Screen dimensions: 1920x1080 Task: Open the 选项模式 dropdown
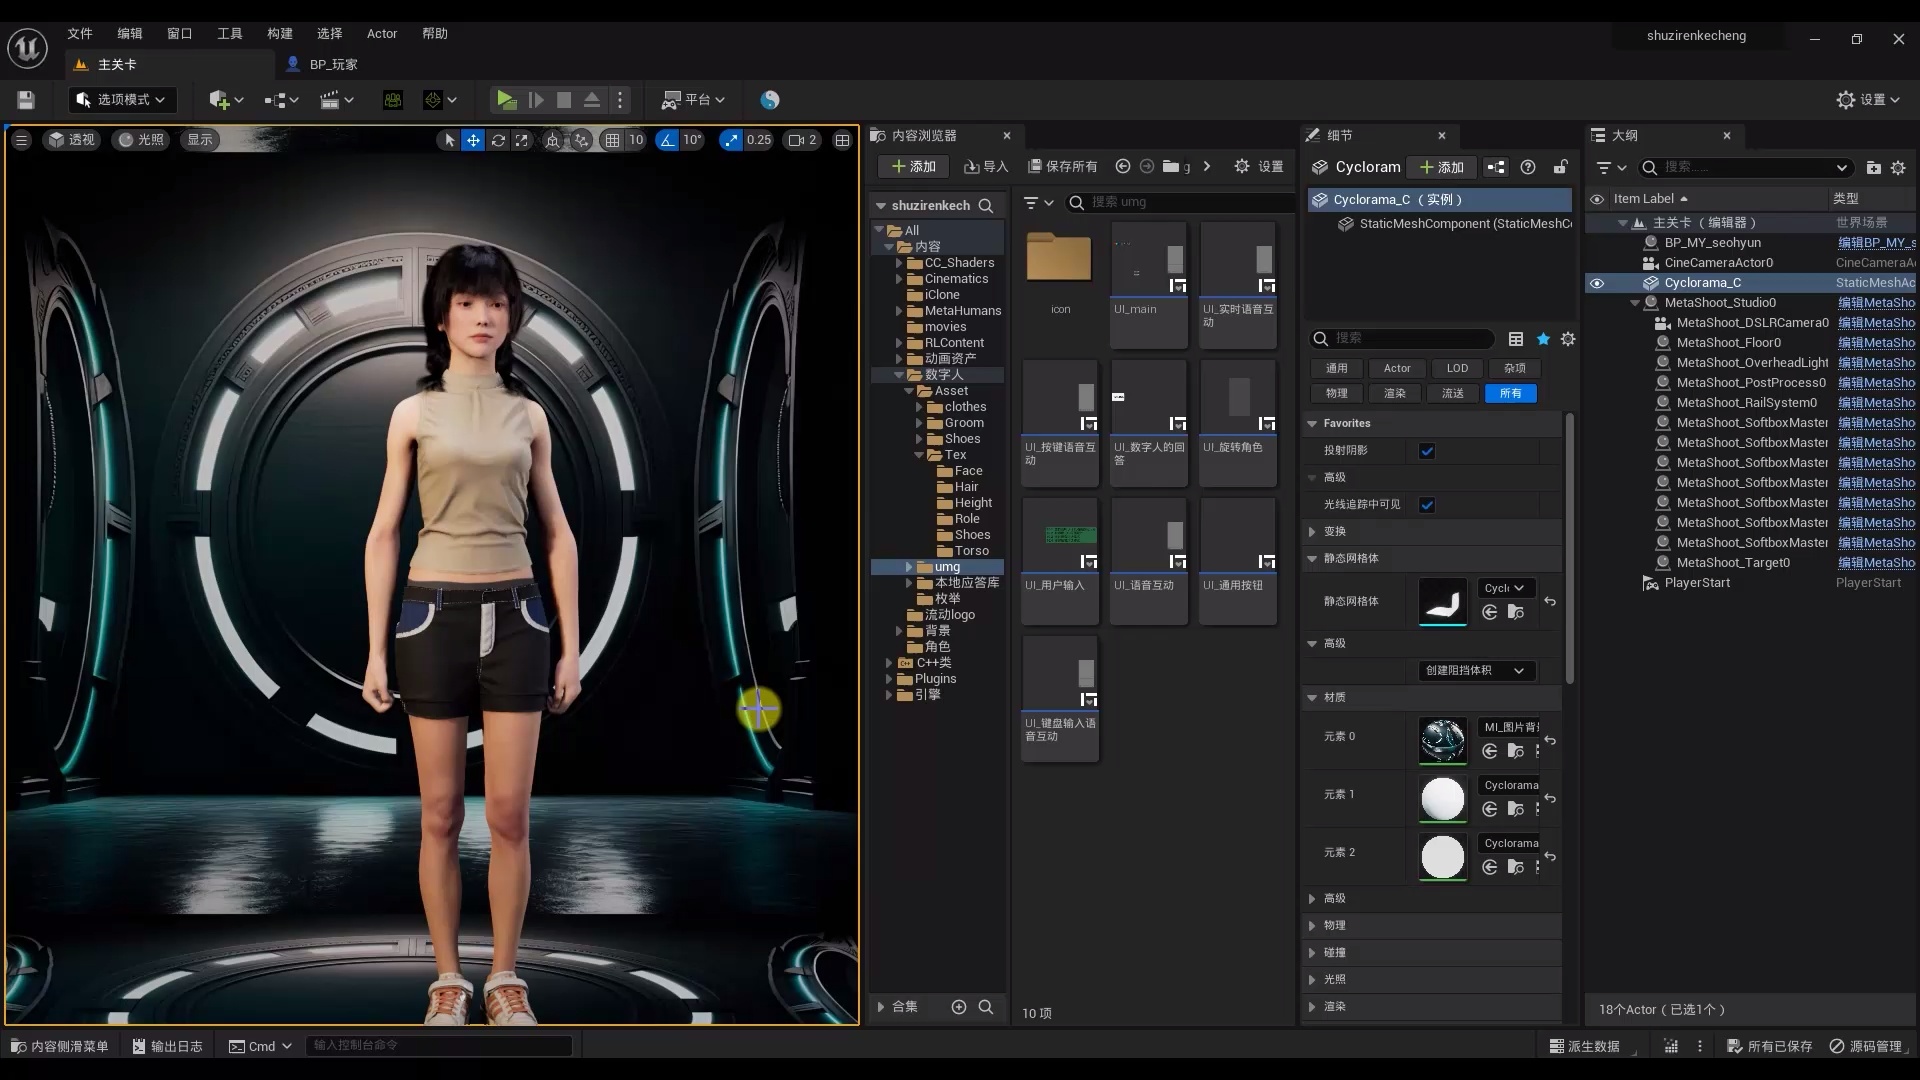(122, 100)
